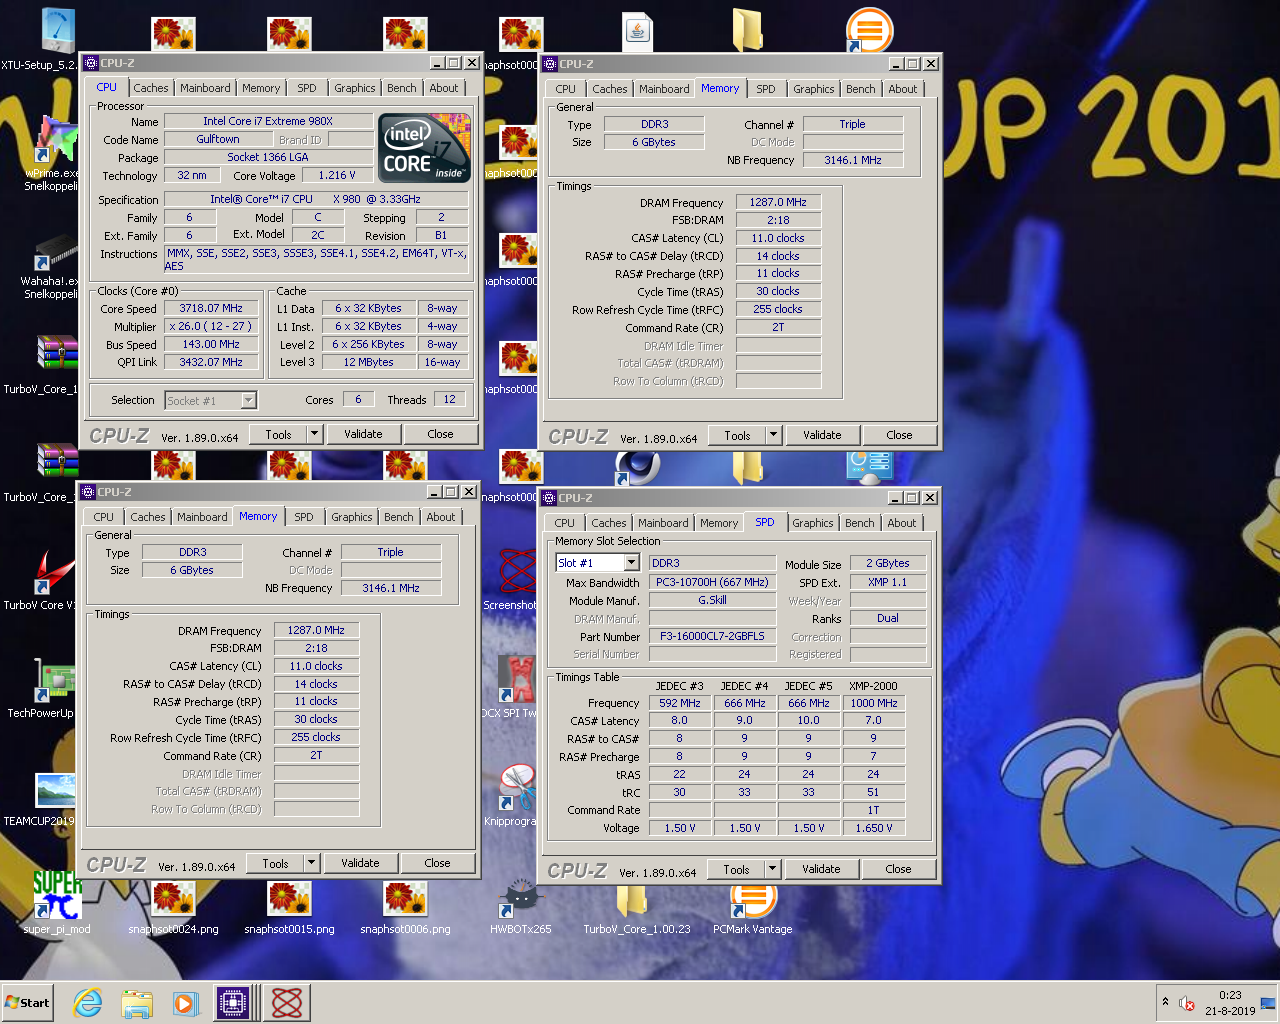Screen dimensions: 1280x1024
Task: Select the Wahaha!.exe shortcut icon
Action: pos(57,252)
